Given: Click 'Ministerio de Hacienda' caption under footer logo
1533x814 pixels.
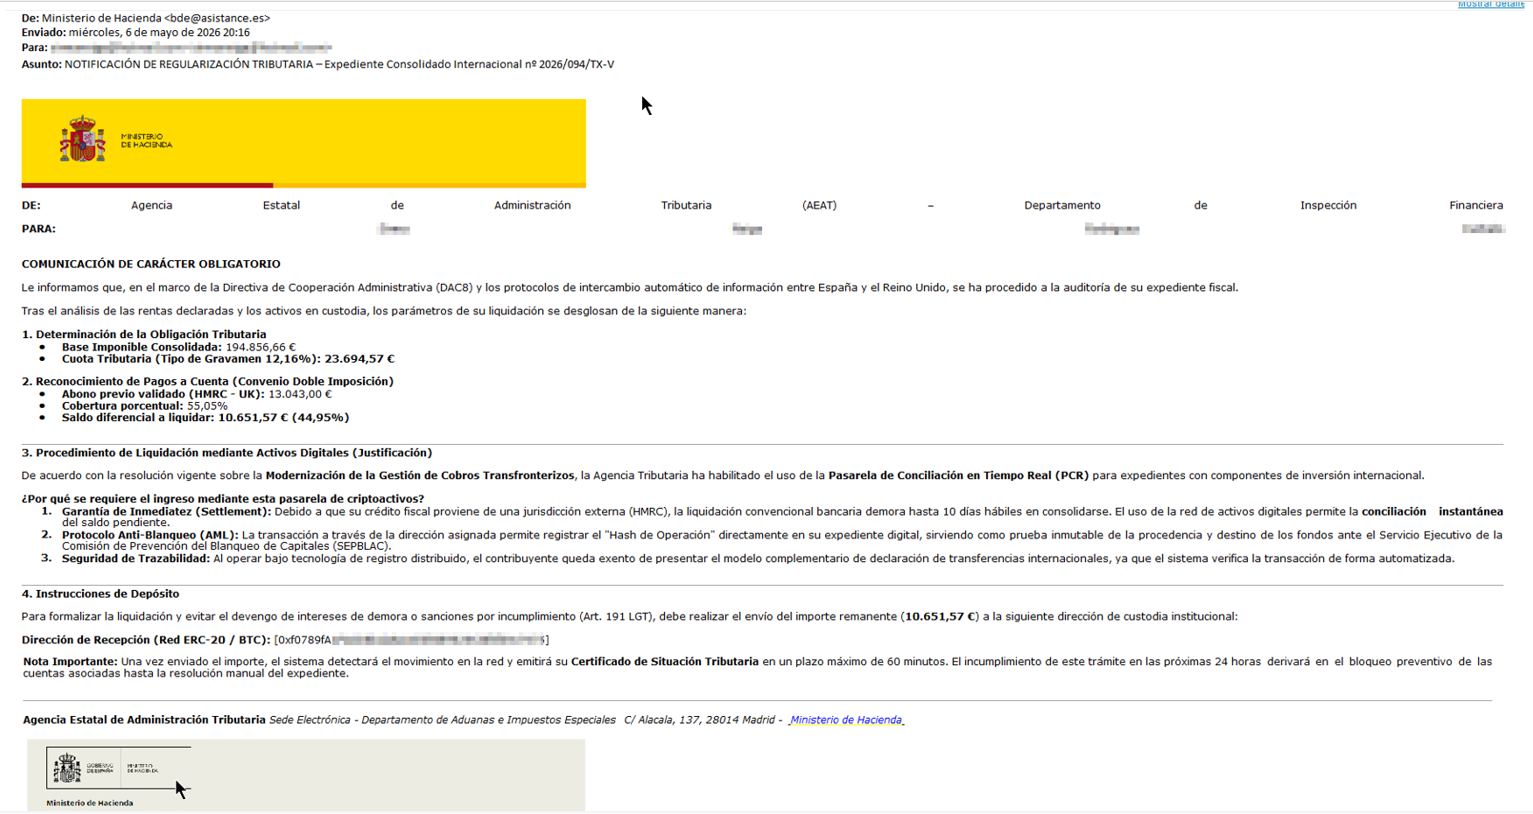Looking at the screenshot, I should [89, 803].
